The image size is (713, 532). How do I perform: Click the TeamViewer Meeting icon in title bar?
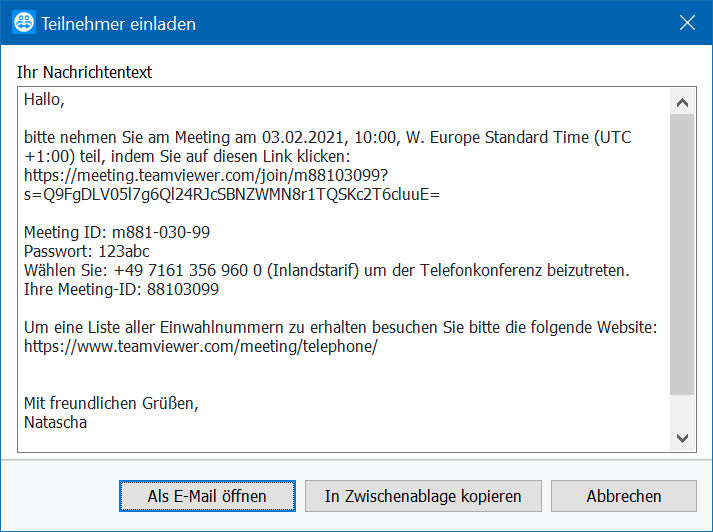pyautogui.click(x=24, y=22)
